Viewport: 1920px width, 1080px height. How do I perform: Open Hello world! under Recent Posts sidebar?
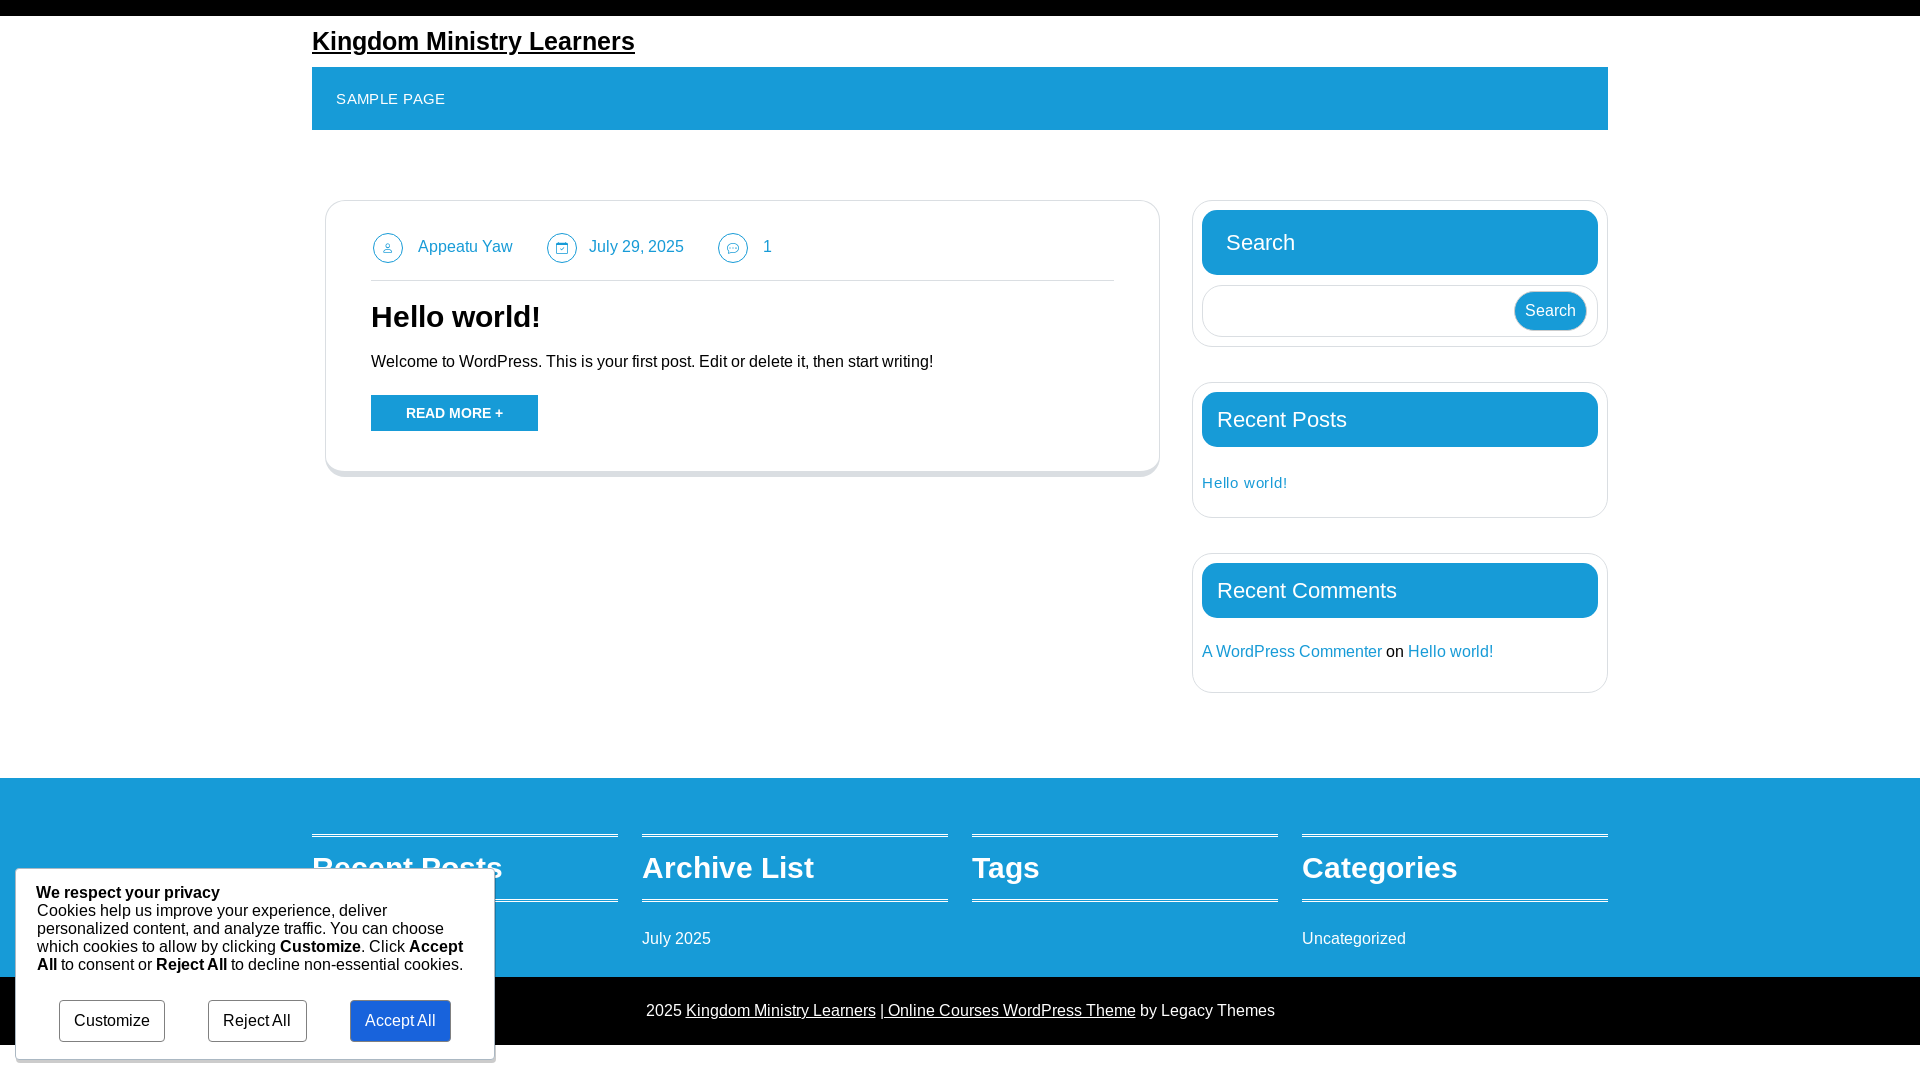coord(1244,483)
